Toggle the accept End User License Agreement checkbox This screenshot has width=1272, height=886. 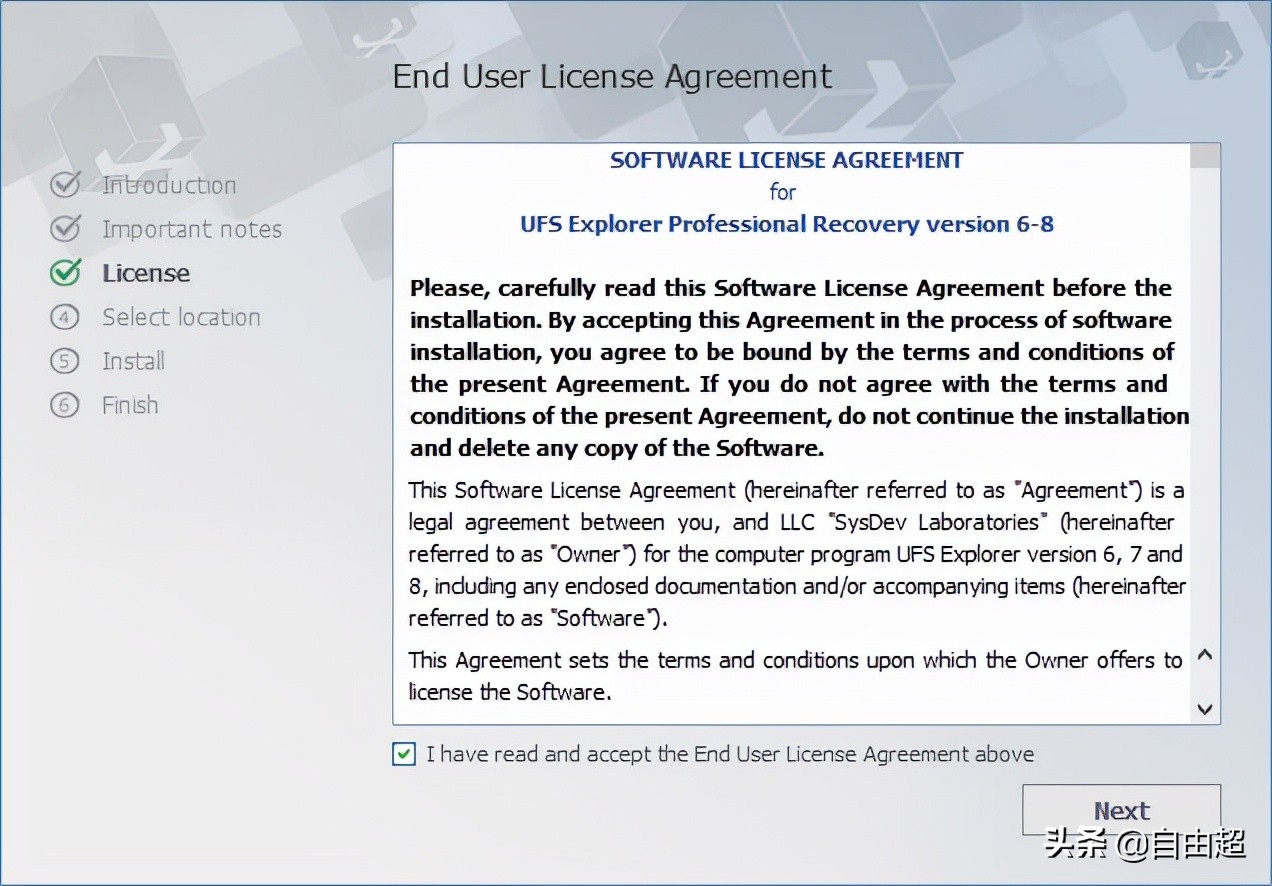click(404, 754)
